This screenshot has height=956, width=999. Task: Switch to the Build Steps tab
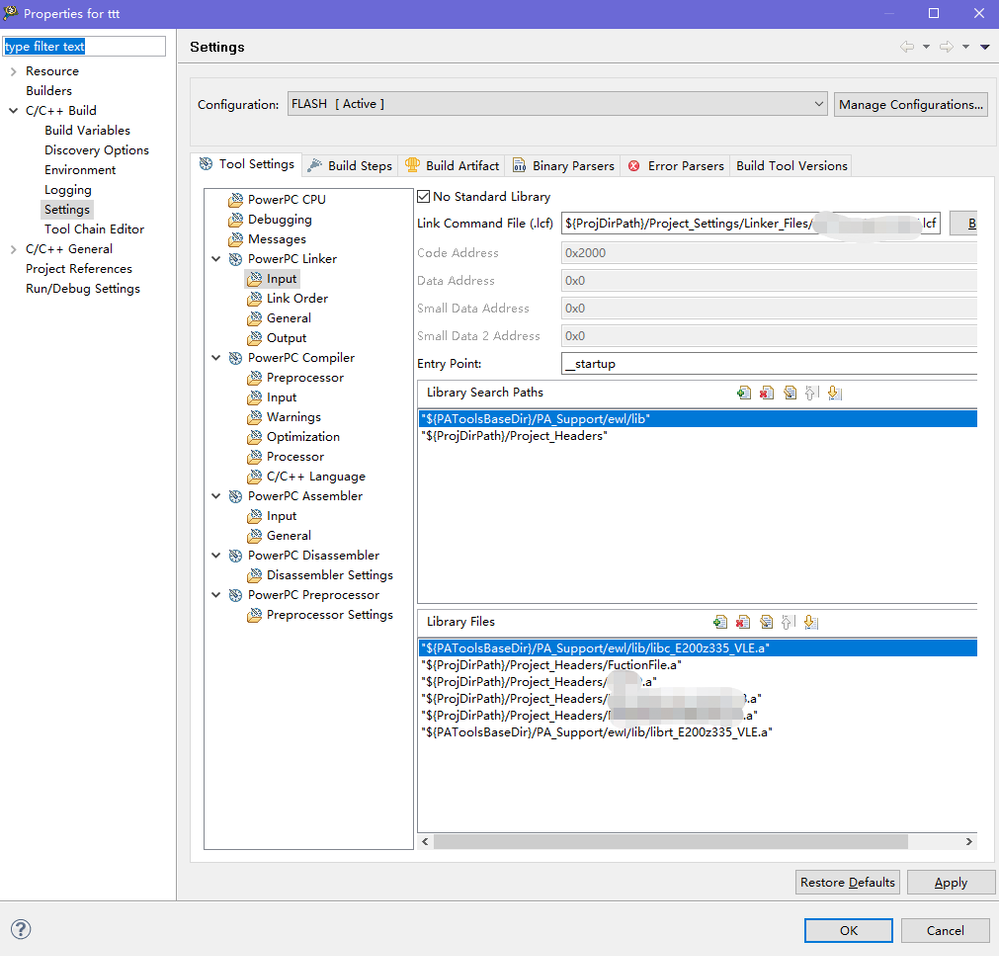(350, 166)
